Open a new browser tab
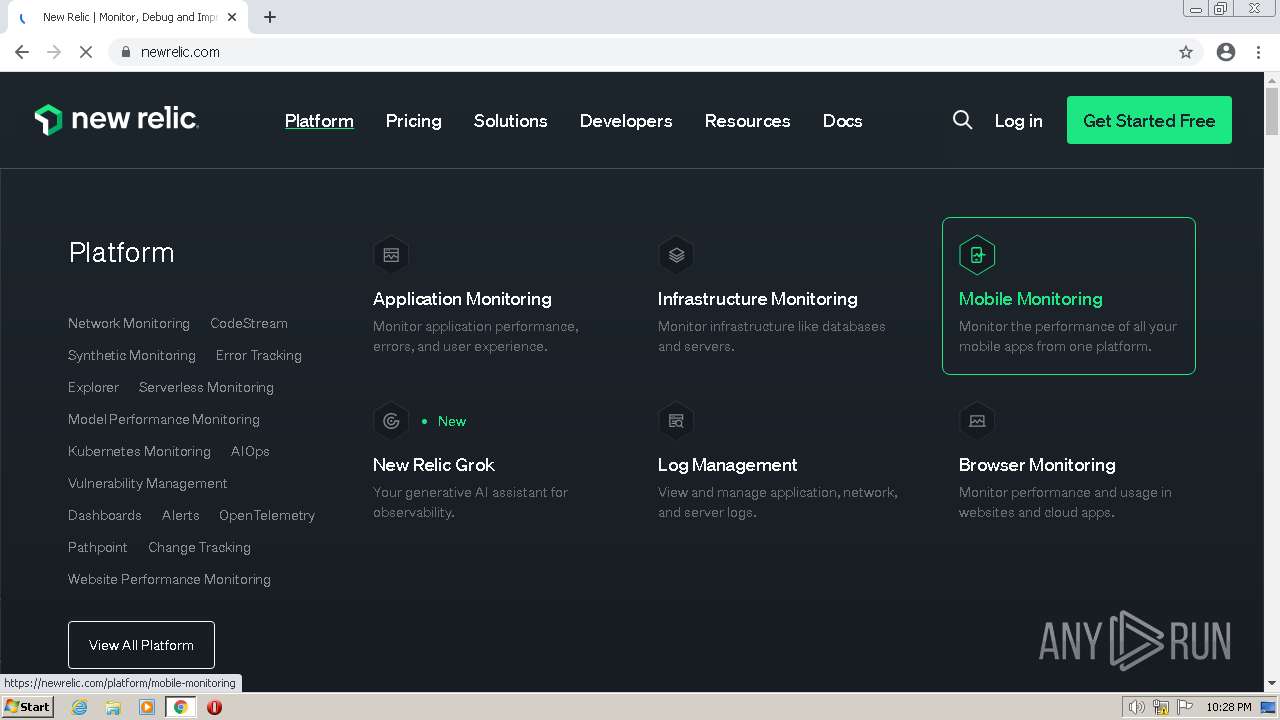 pyautogui.click(x=270, y=17)
